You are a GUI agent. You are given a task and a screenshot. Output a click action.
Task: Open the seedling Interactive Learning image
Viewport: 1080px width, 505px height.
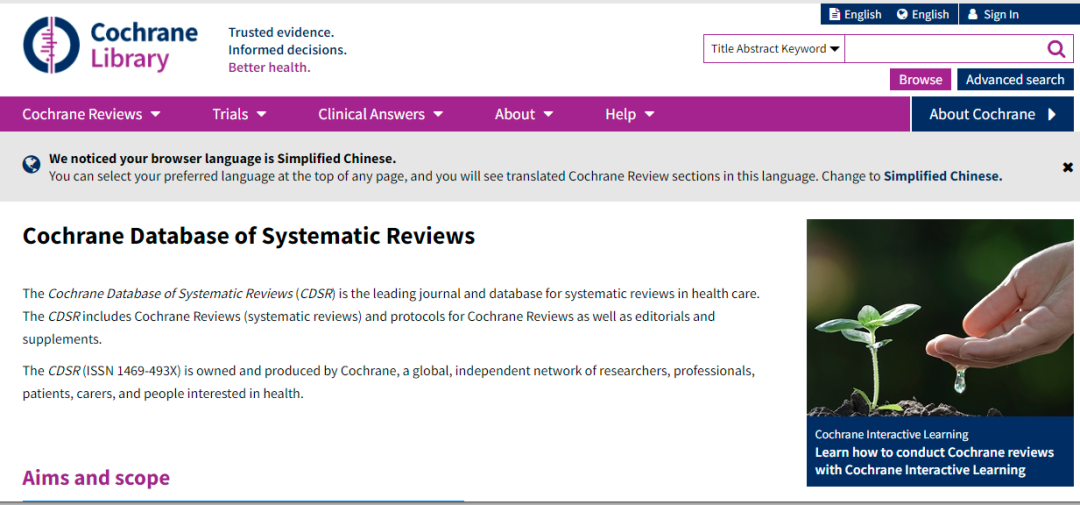(940, 318)
